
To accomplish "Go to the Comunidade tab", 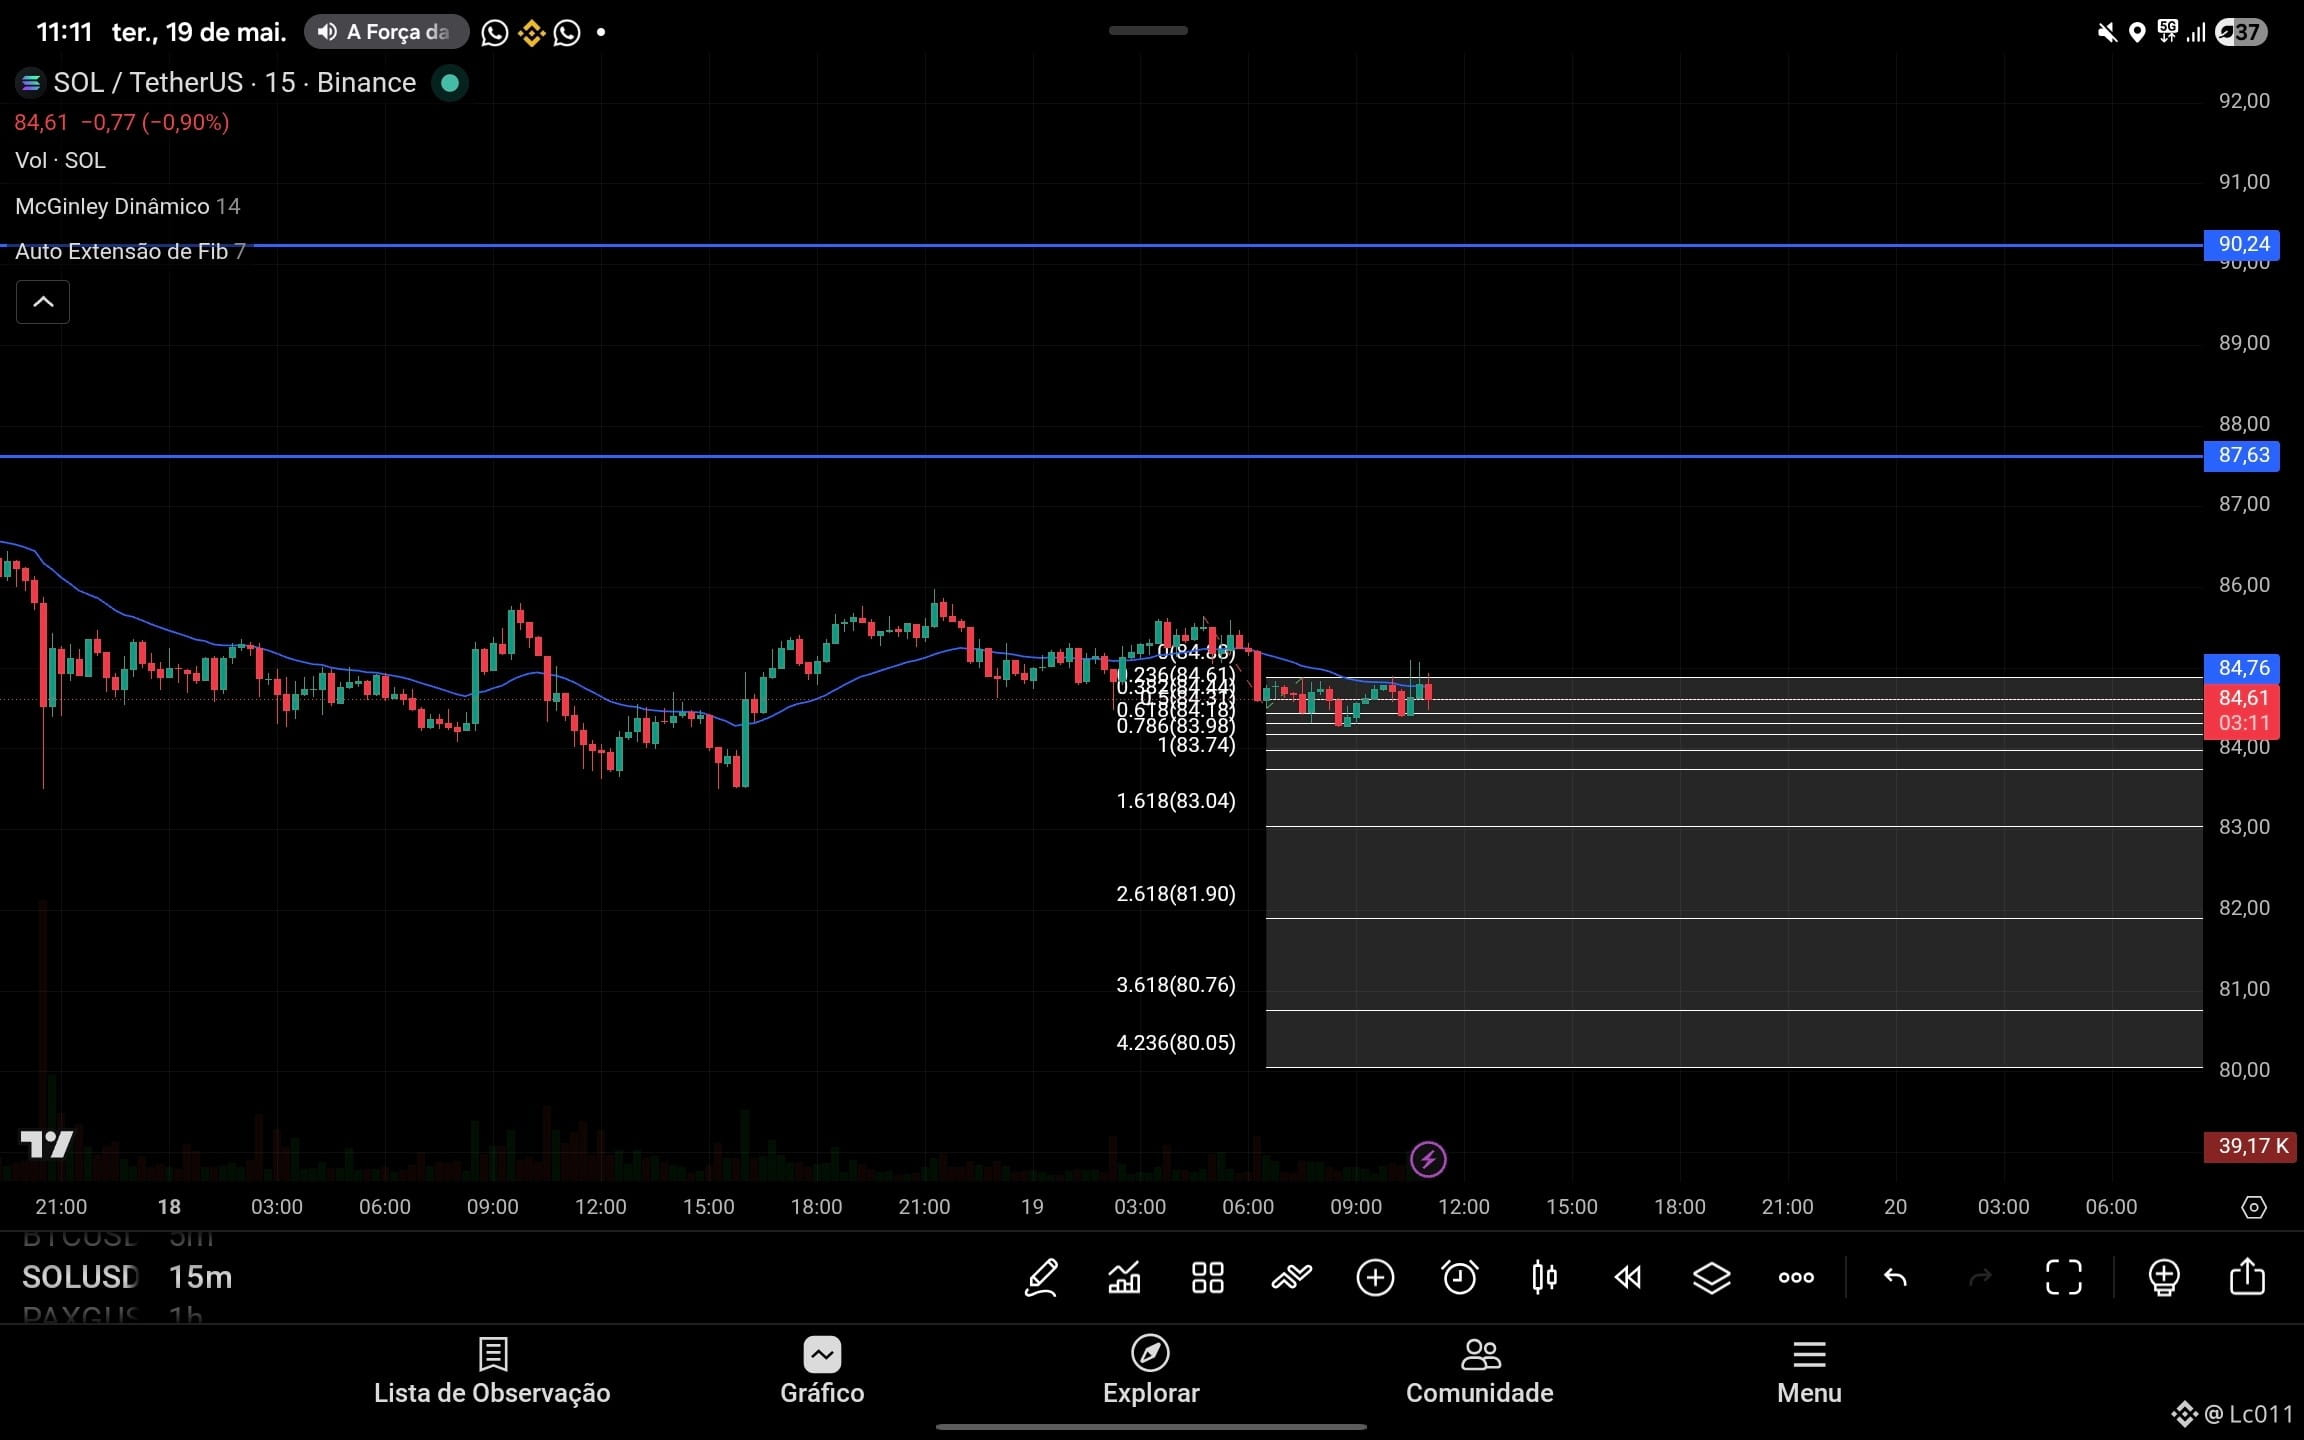I will (1480, 1371).
